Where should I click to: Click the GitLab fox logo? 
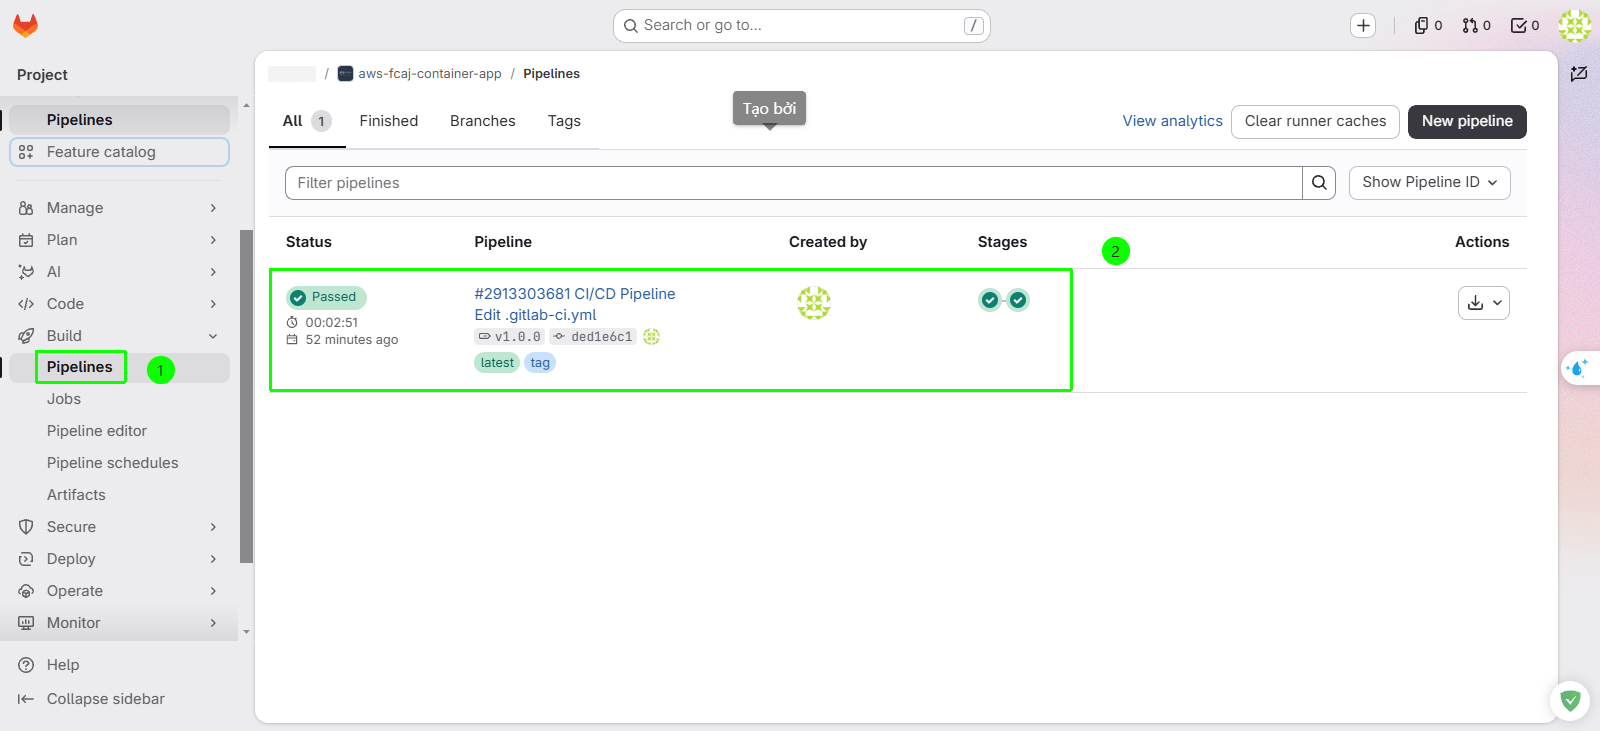click(x=25, y=25)
